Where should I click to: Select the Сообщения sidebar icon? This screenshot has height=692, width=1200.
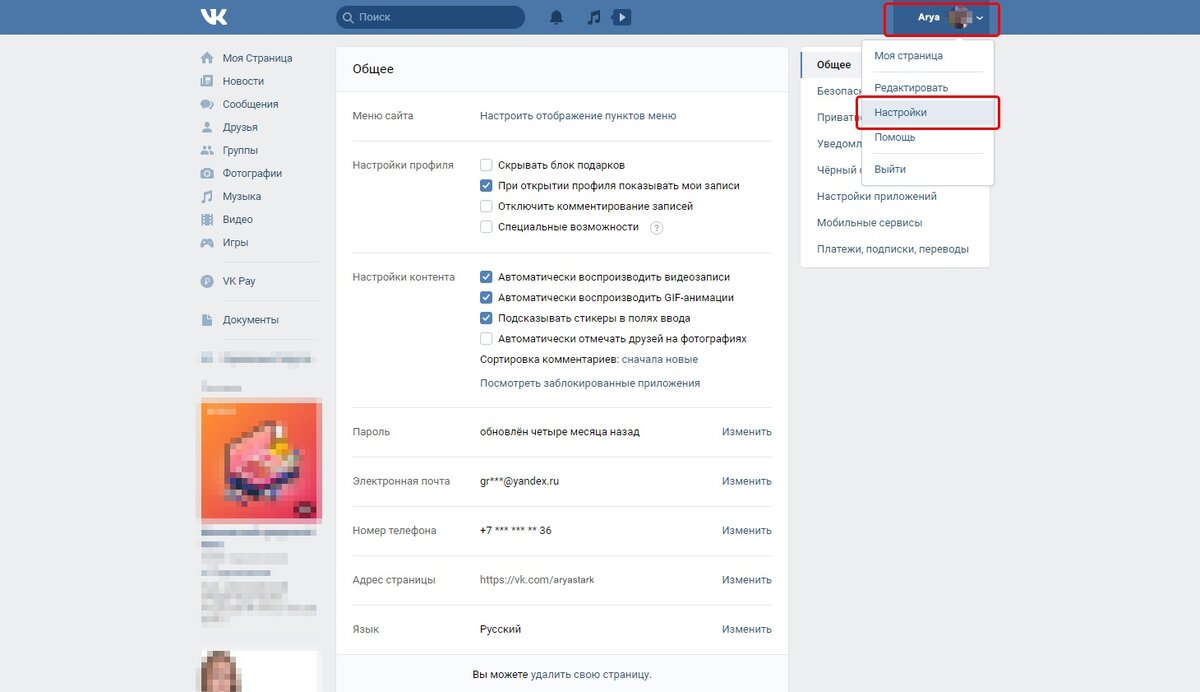tap(209, 104)
